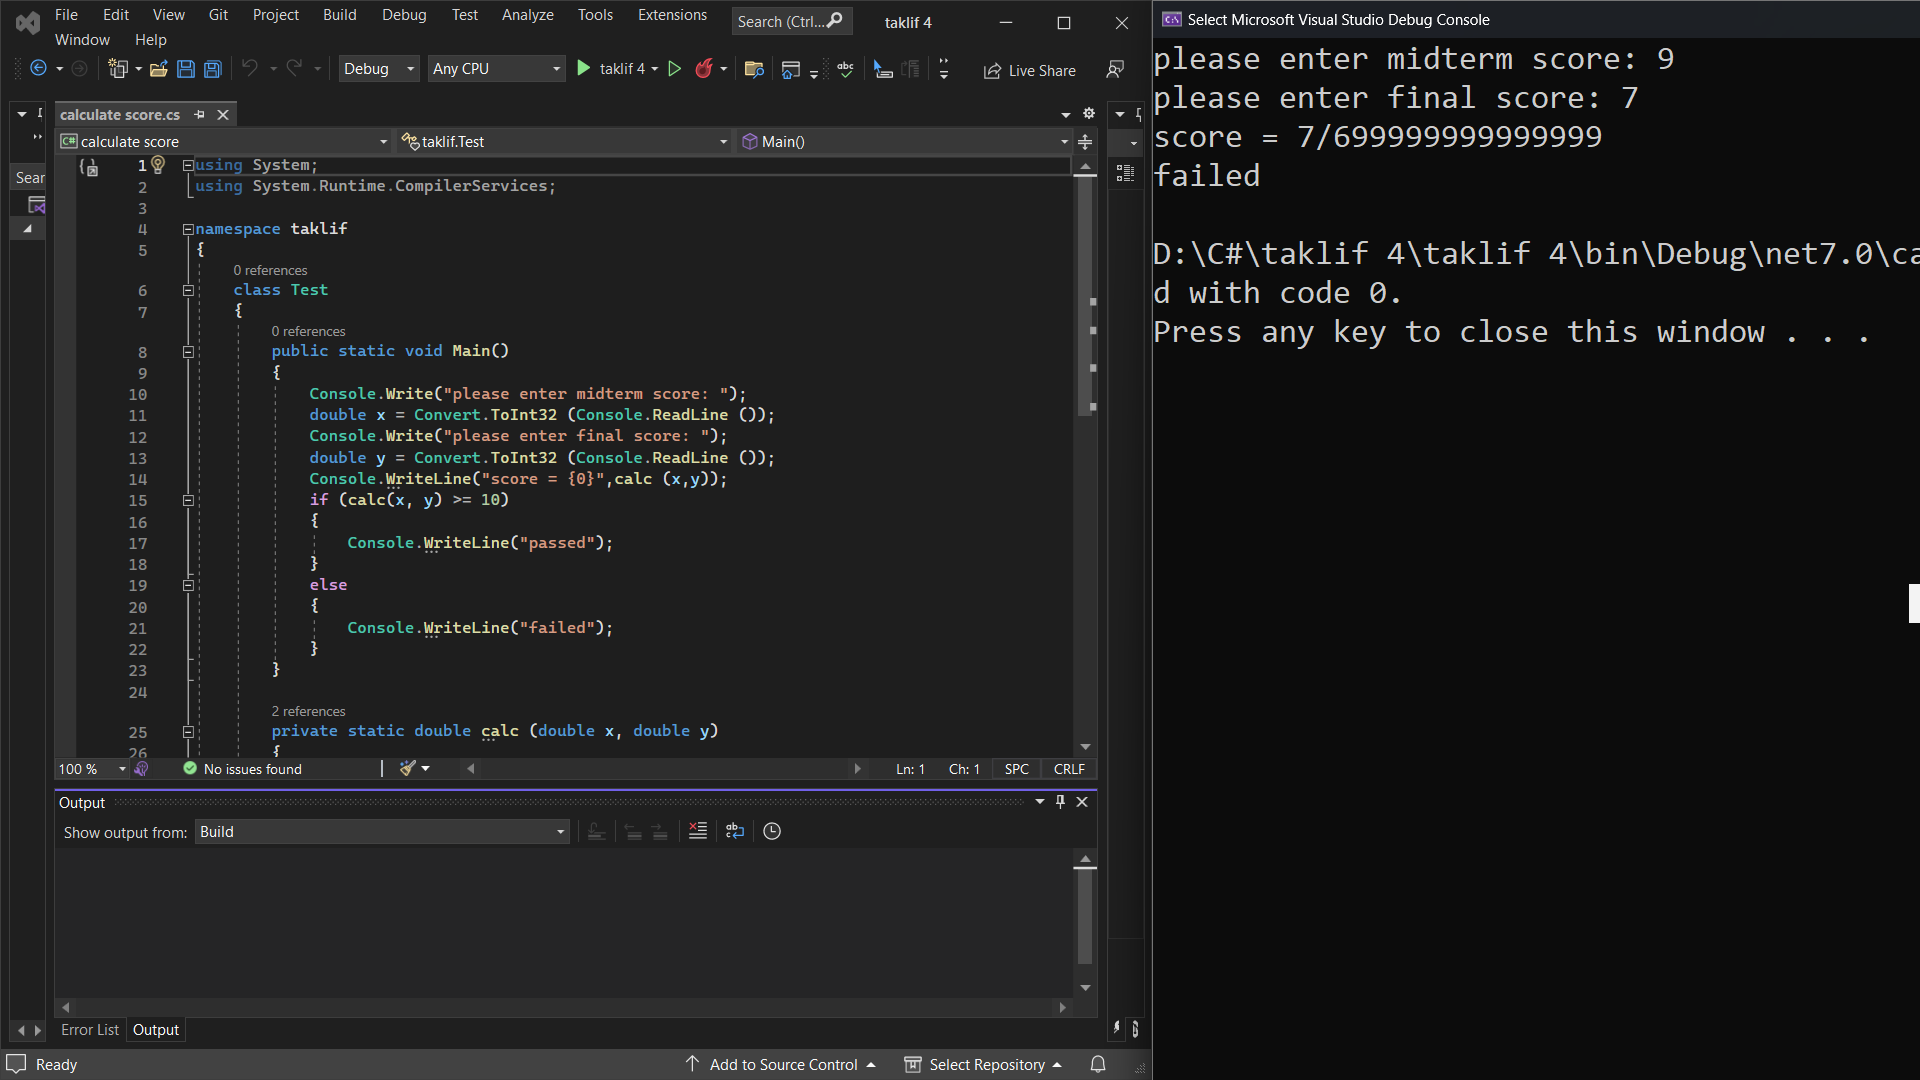
Task: Toggle pin on calculate score.cs tab
Action: [x=199, y=114]
